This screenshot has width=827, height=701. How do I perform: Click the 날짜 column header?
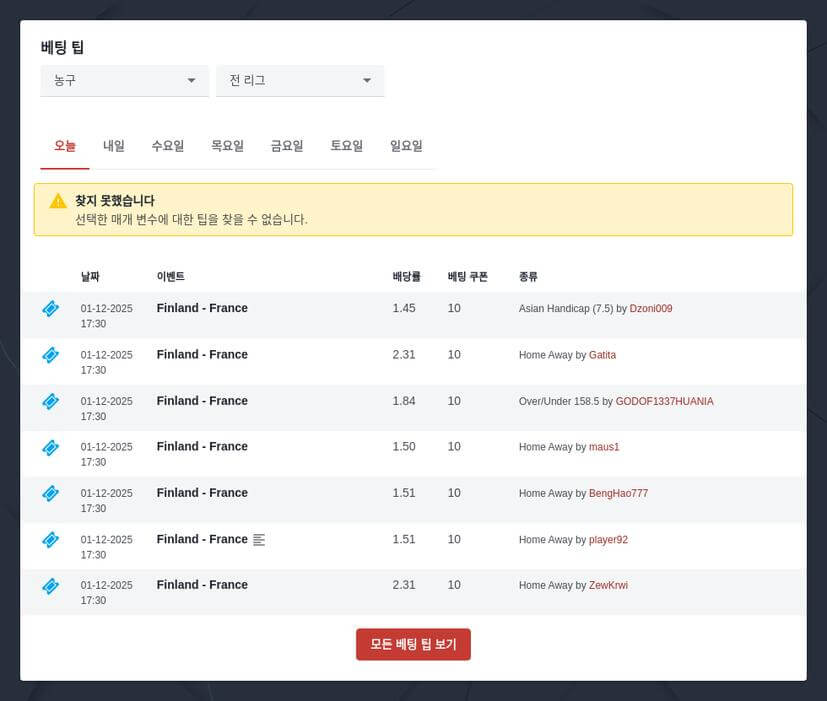(x=90, y=277)
